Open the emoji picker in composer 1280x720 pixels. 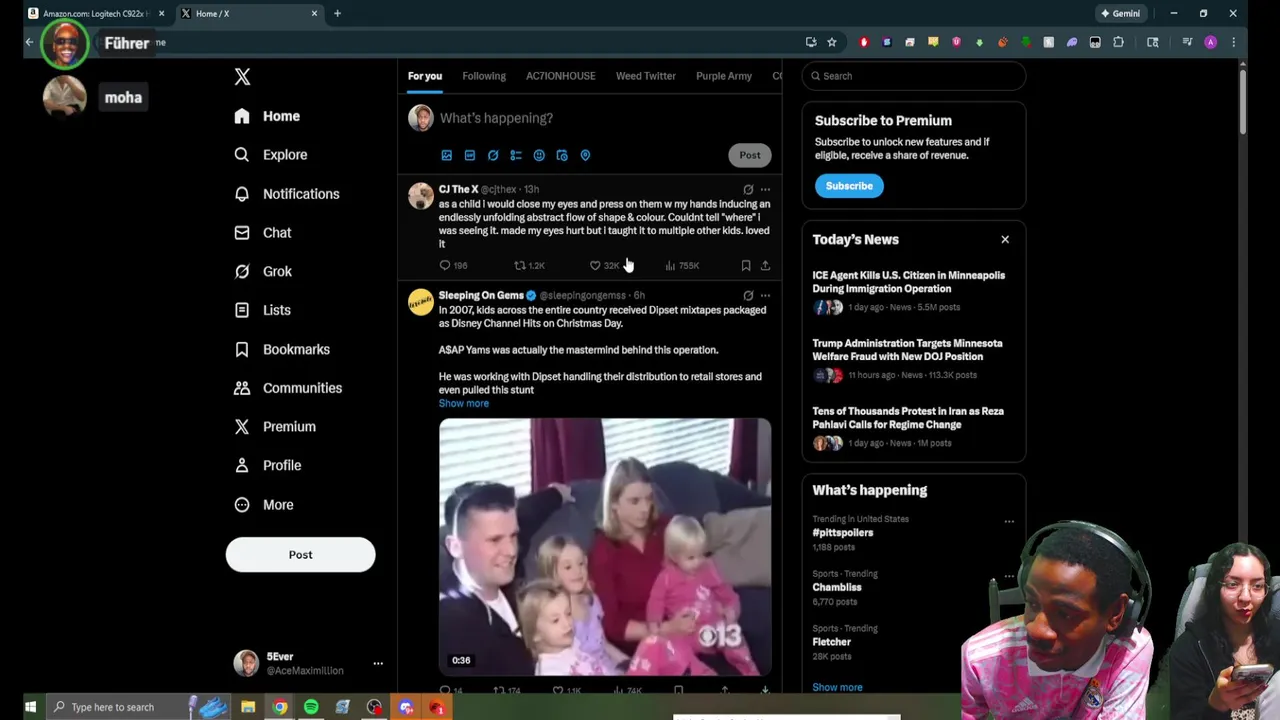point(539,155)
